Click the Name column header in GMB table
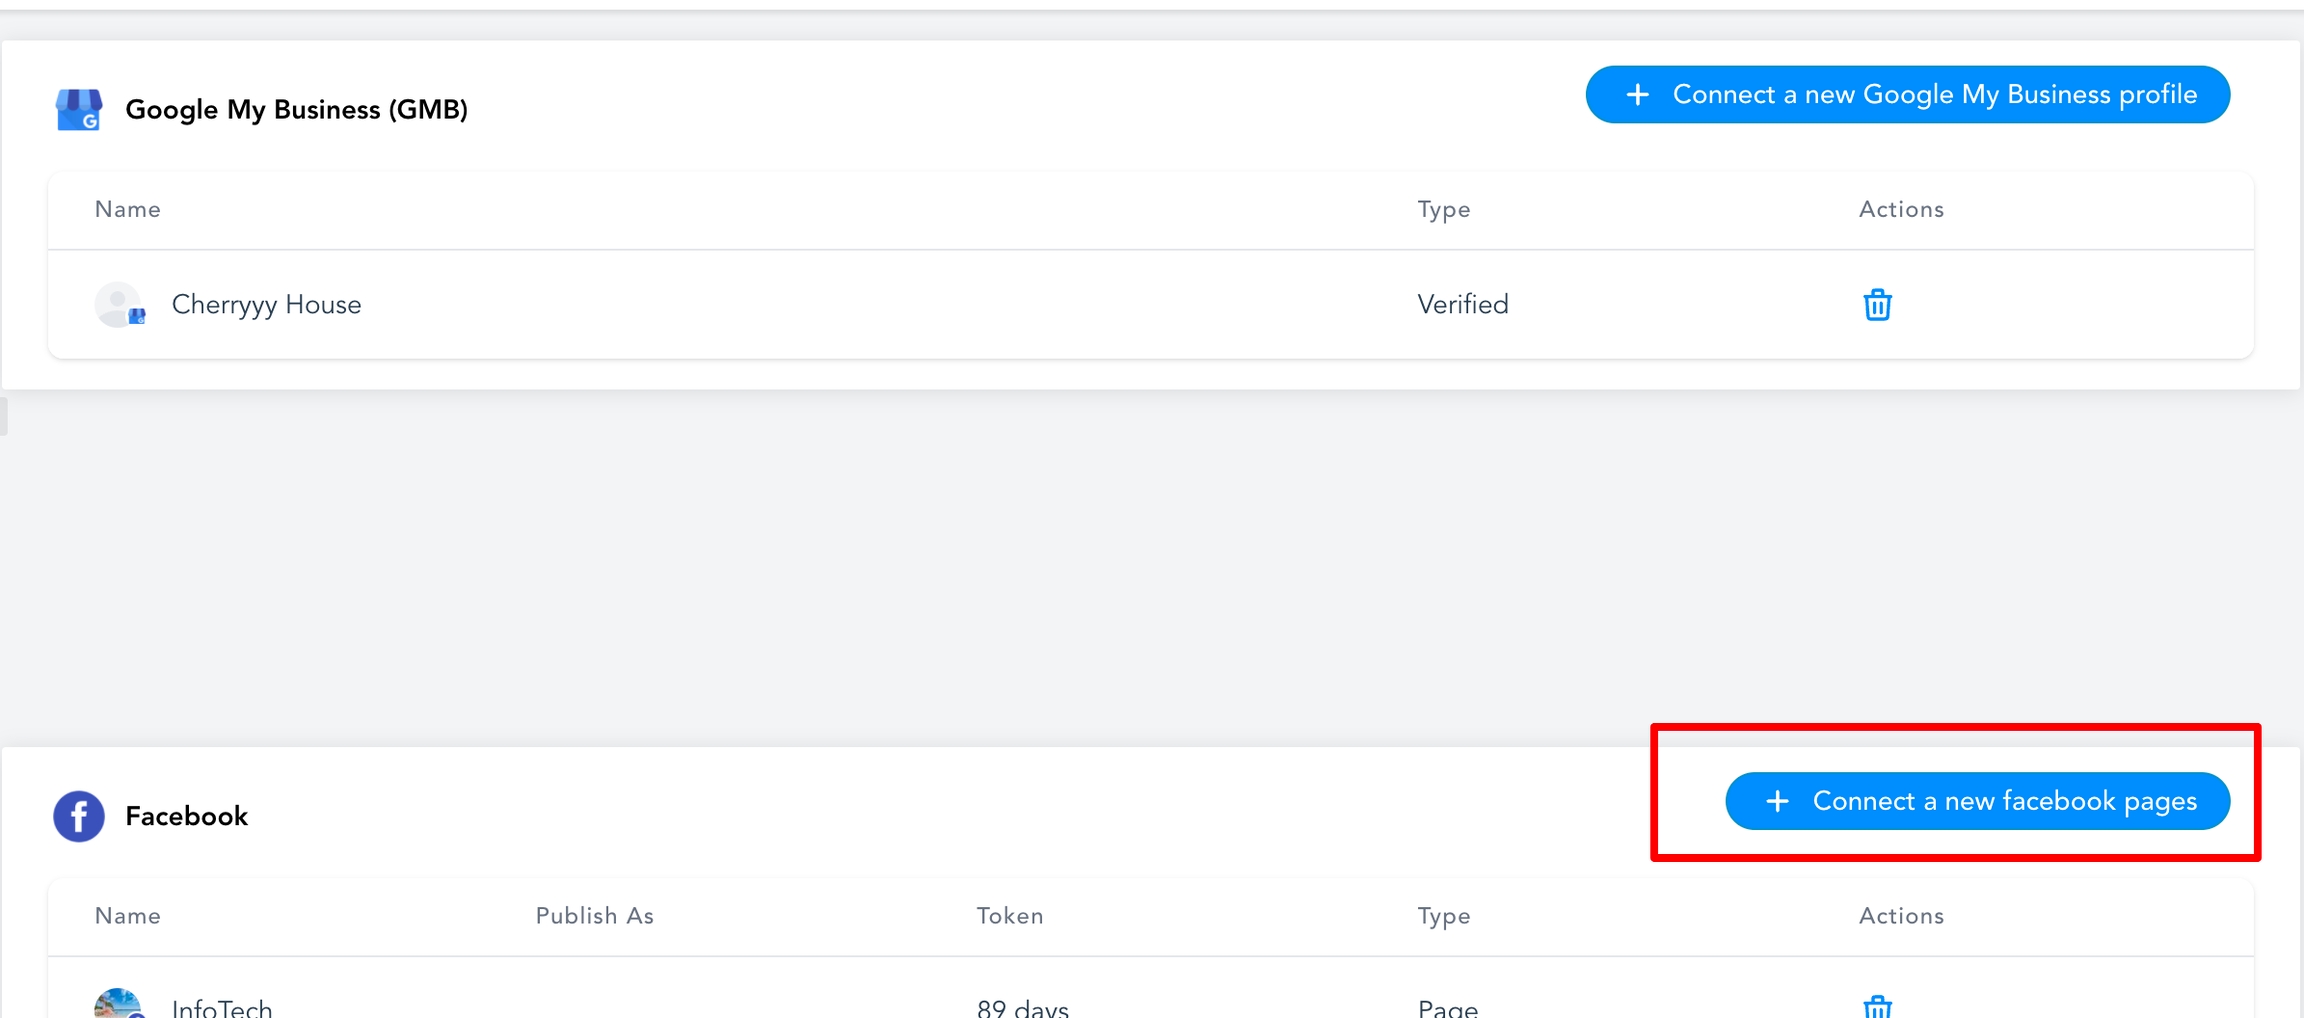 [127, 209]
